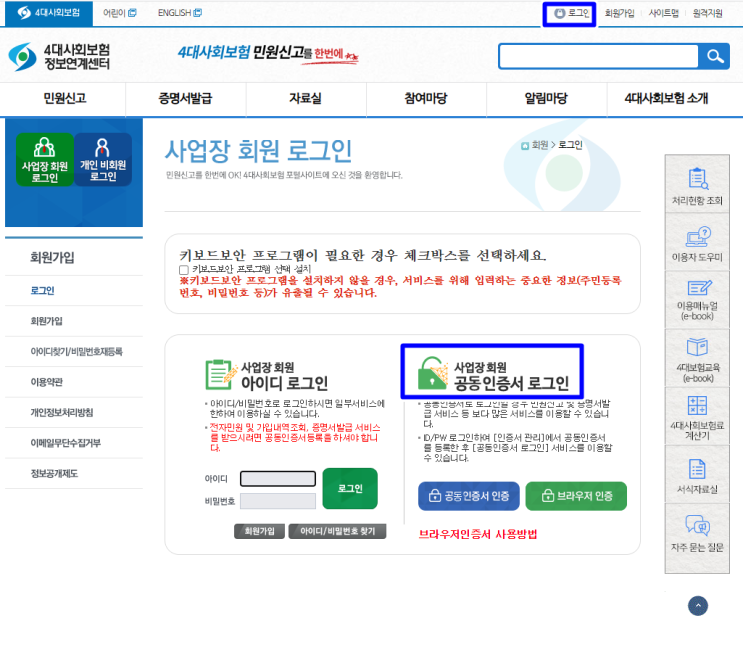The height and width of the screenshot is (655, 743).
Task: Click the 4대사회보험 정보연계센터 logo
Action: (x=59, y=56)
